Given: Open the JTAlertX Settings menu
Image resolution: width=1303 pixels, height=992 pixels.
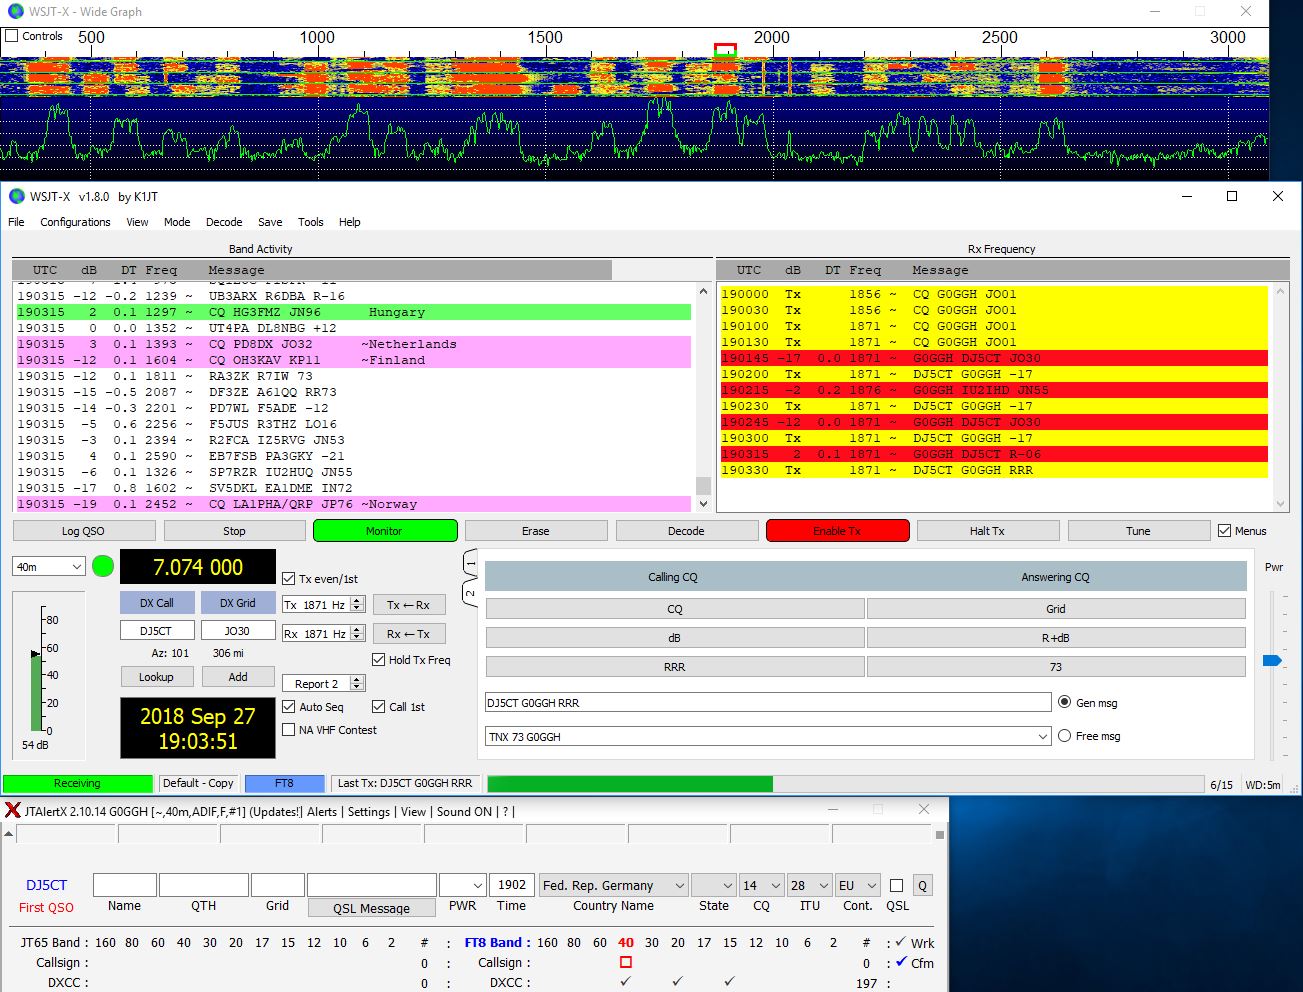Looking at the screenshot, I should pos(369,812).
